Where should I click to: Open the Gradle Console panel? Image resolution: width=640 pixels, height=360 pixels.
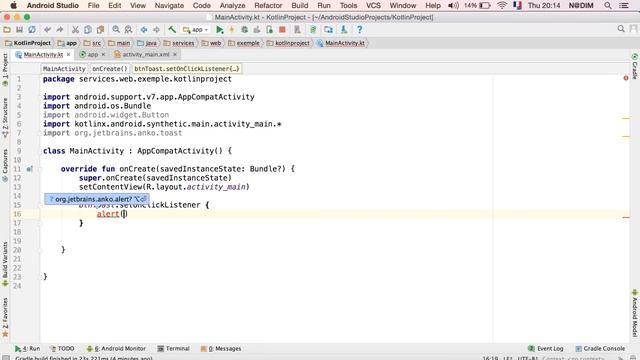click(600, 349)
